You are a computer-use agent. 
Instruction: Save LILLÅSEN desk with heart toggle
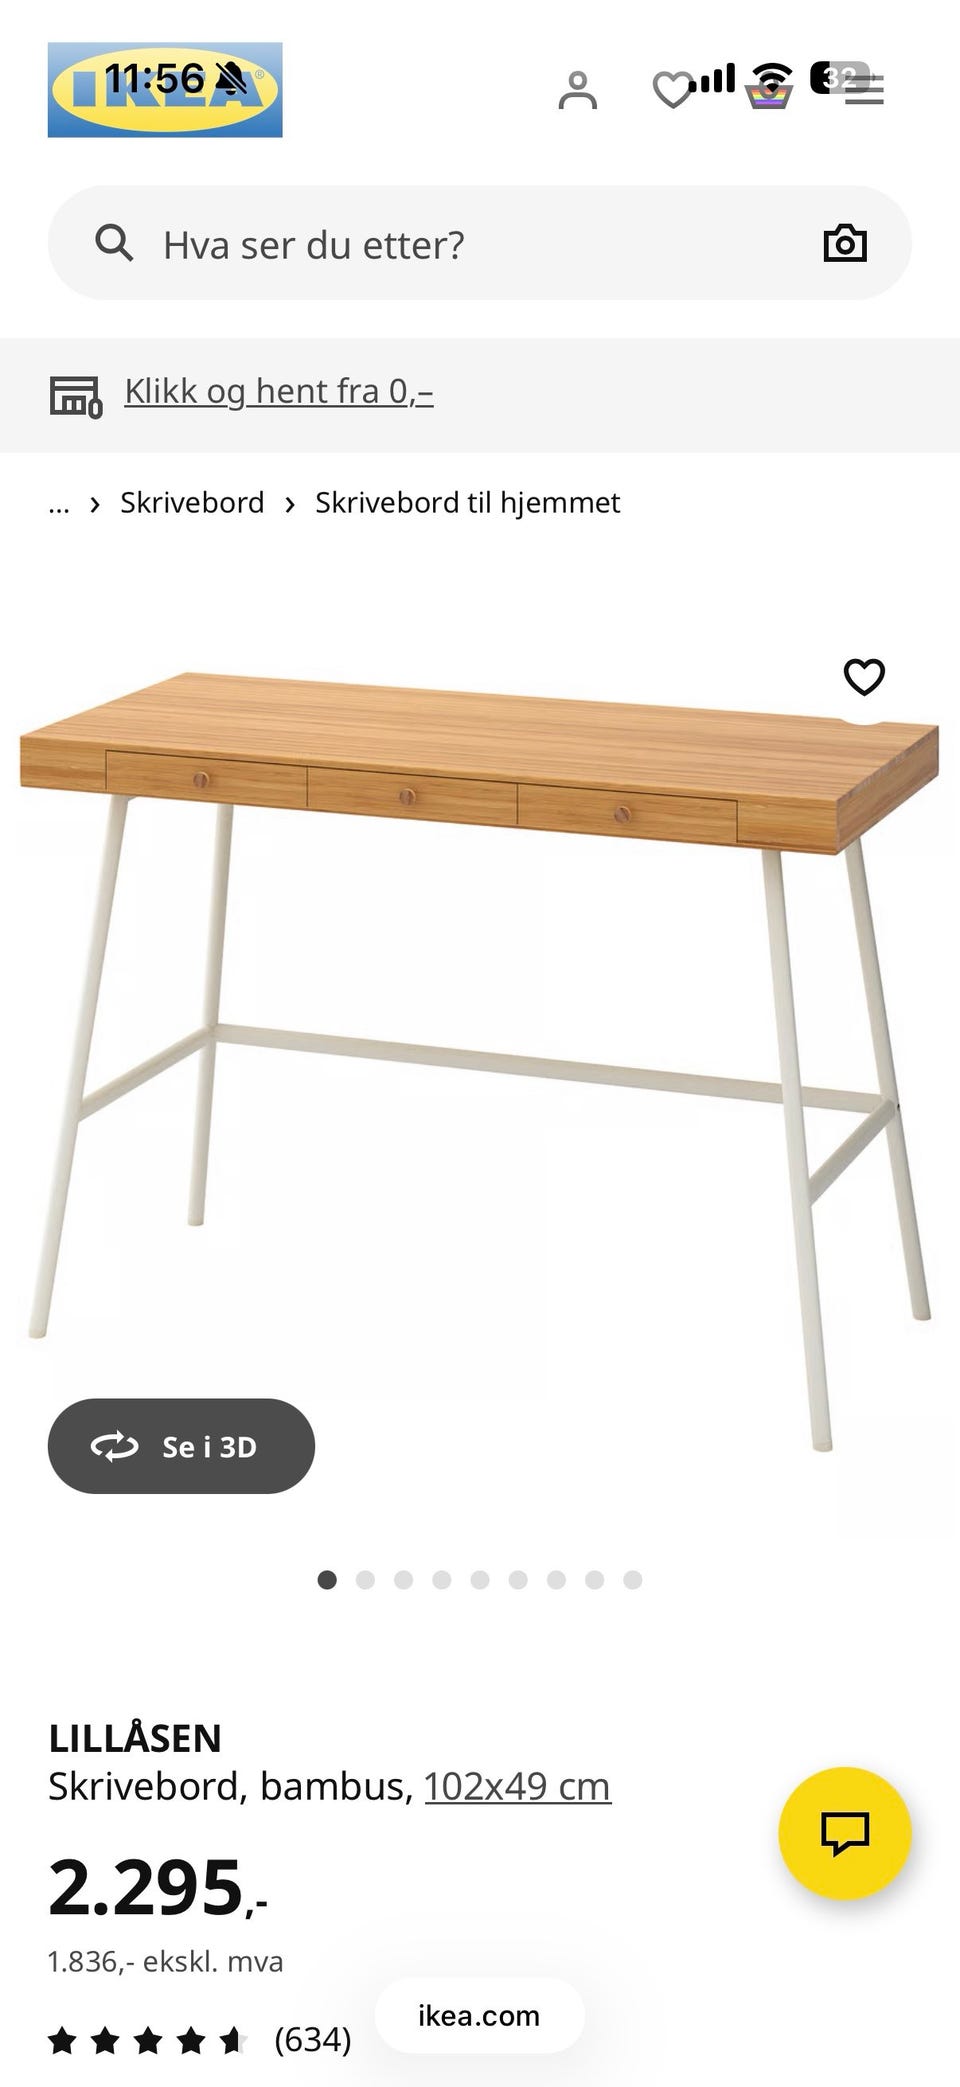(864, 677)
